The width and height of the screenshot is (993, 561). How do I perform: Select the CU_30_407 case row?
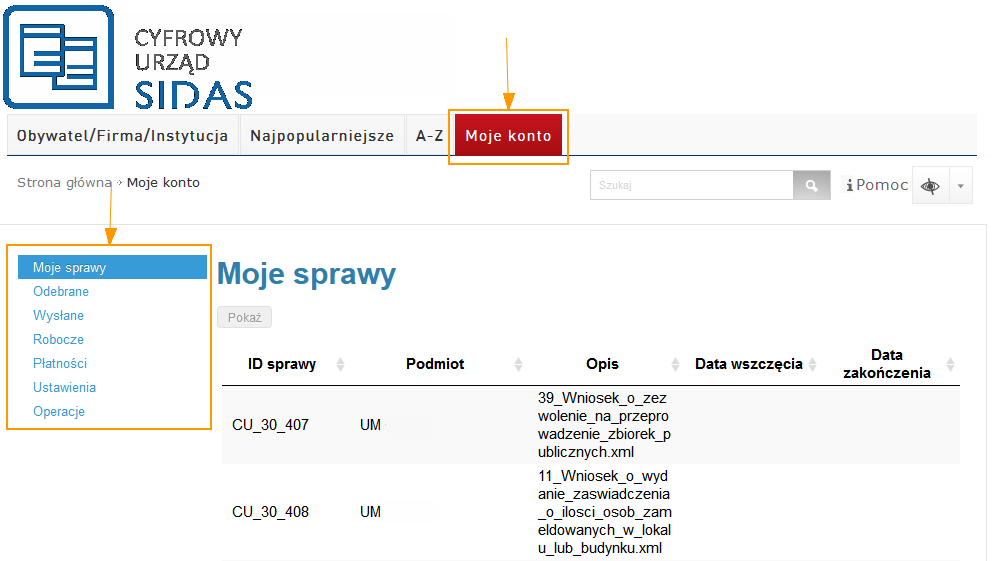[270, 425]
